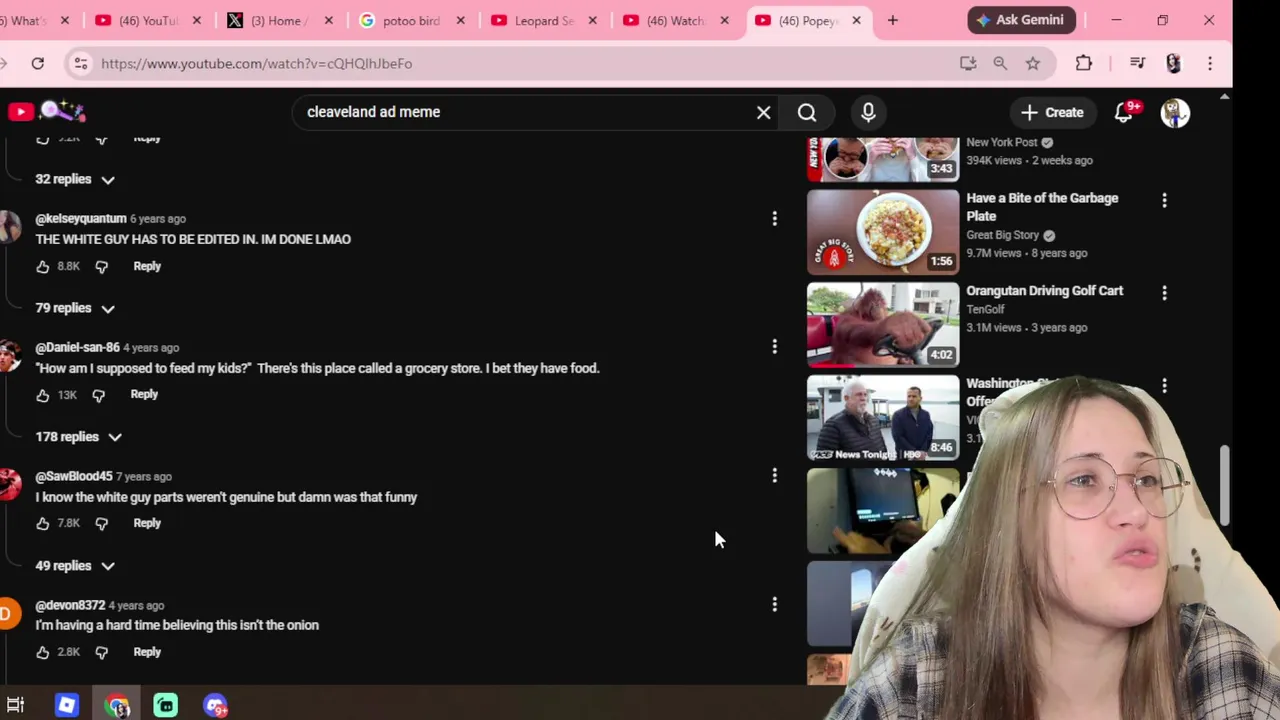Click the Create button

click(x=1052, y=112)
